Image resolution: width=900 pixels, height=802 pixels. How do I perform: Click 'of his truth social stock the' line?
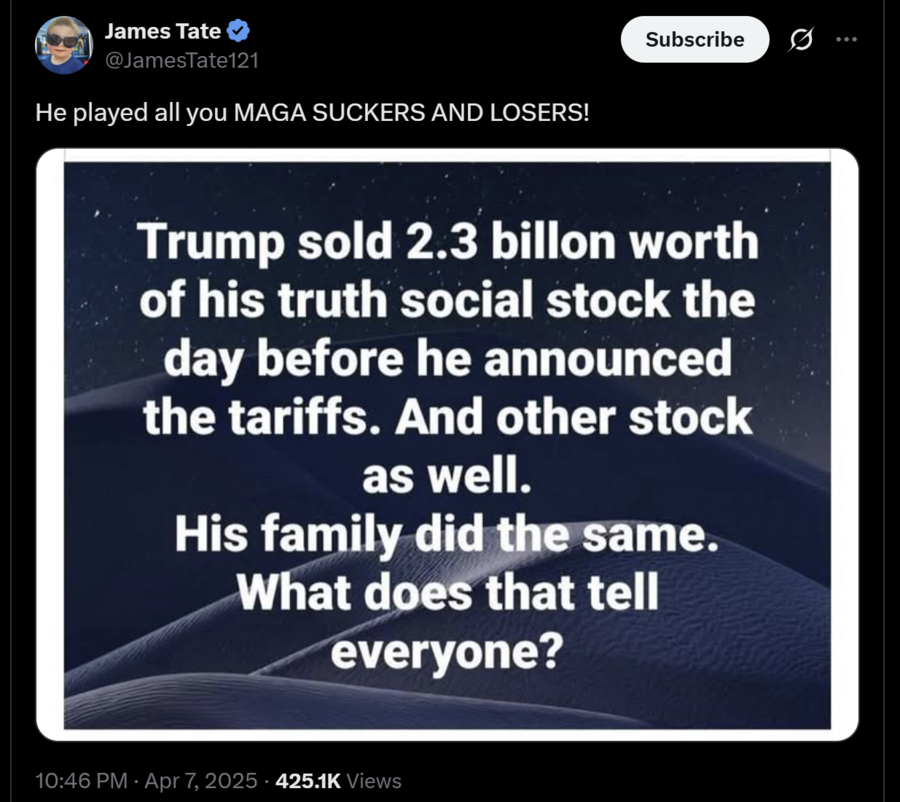pyautogui.click(x=447, y=300)
